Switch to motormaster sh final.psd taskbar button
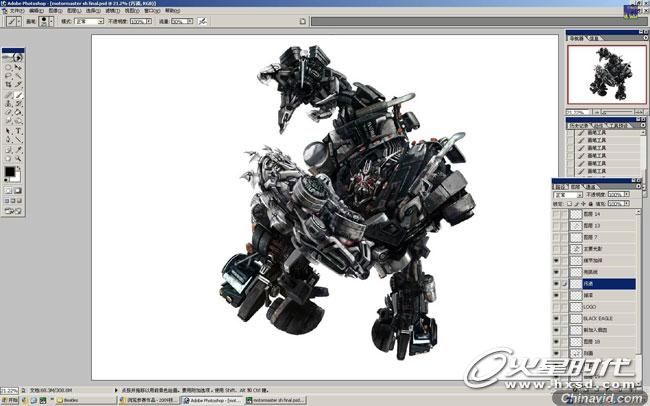The height and width of the screenshot is (406, 650). [x=276, y=400]
